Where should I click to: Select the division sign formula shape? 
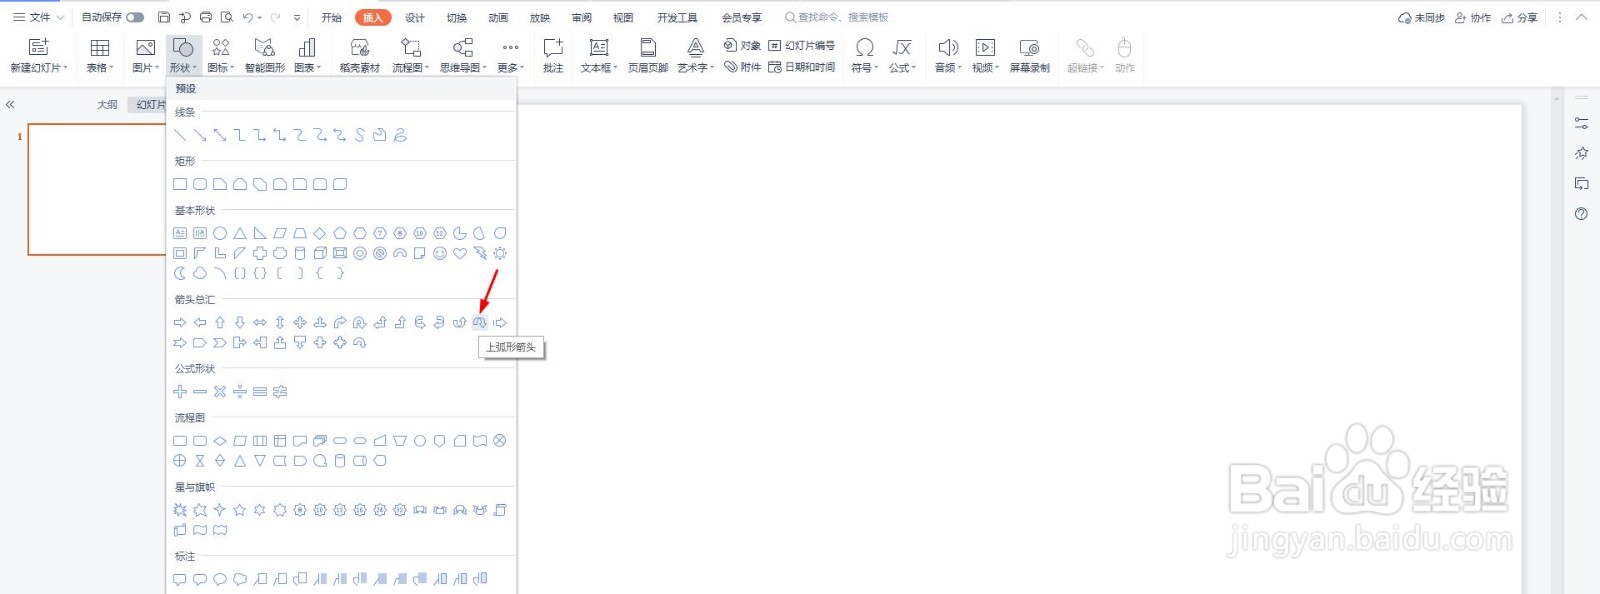pyautogui.click(x=240, y=391)
